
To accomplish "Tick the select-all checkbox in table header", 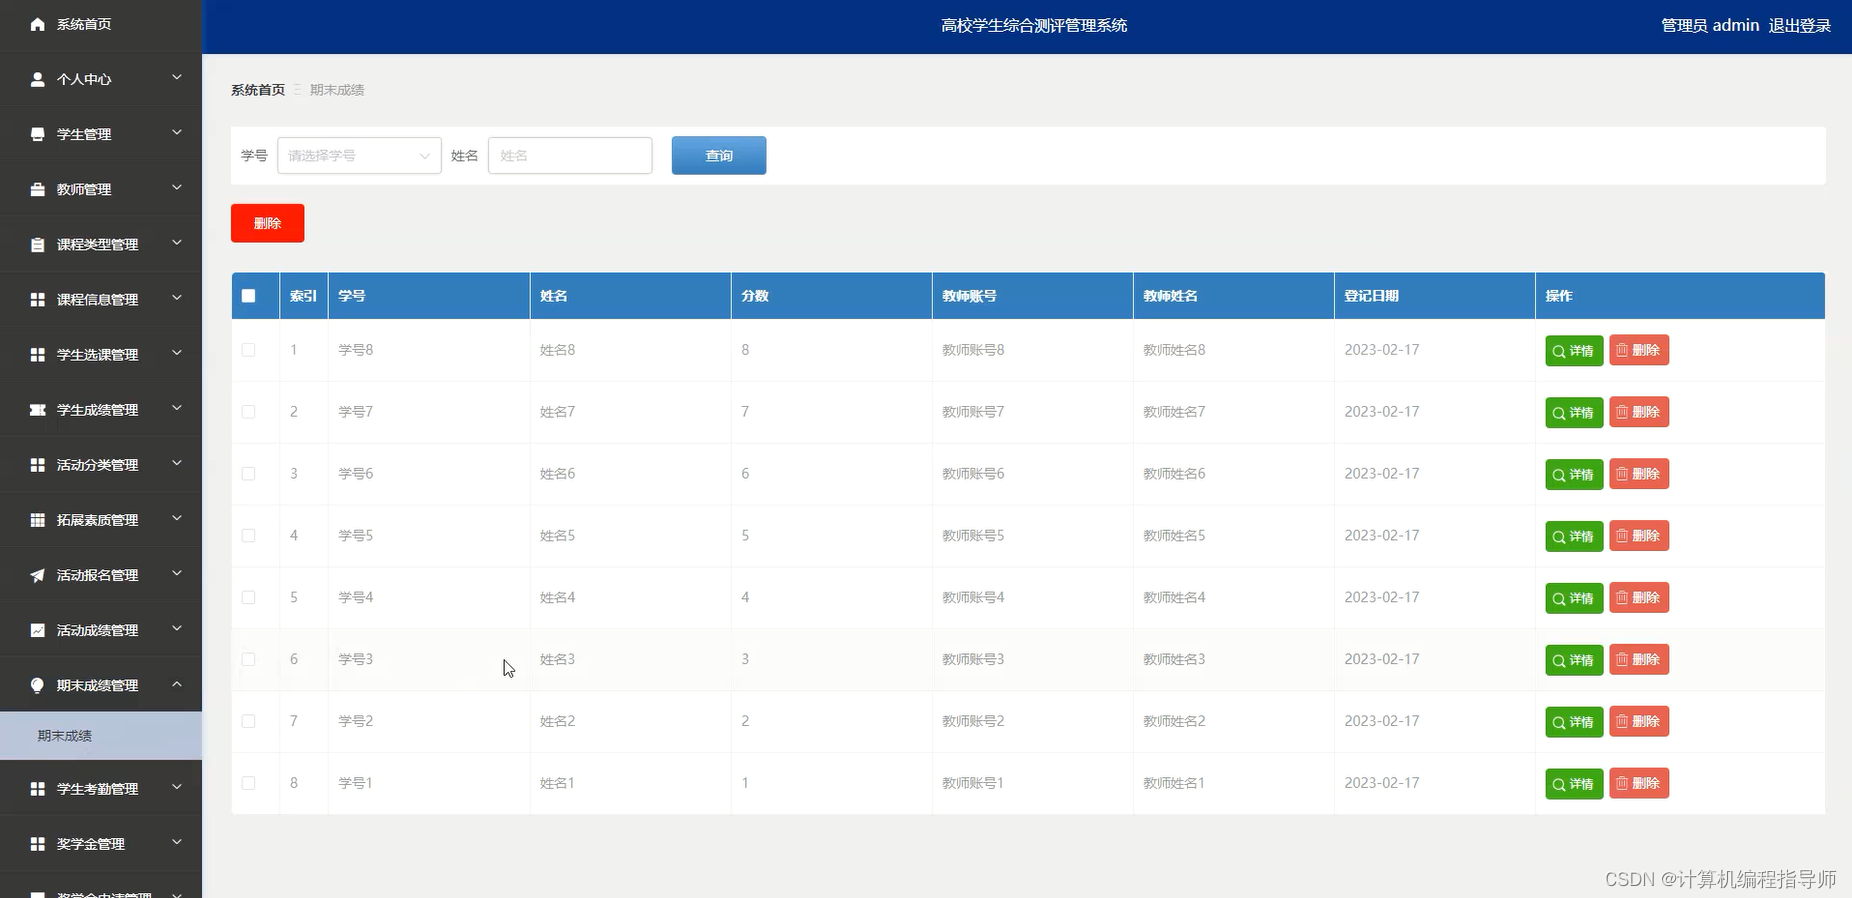I will point(249,296).
